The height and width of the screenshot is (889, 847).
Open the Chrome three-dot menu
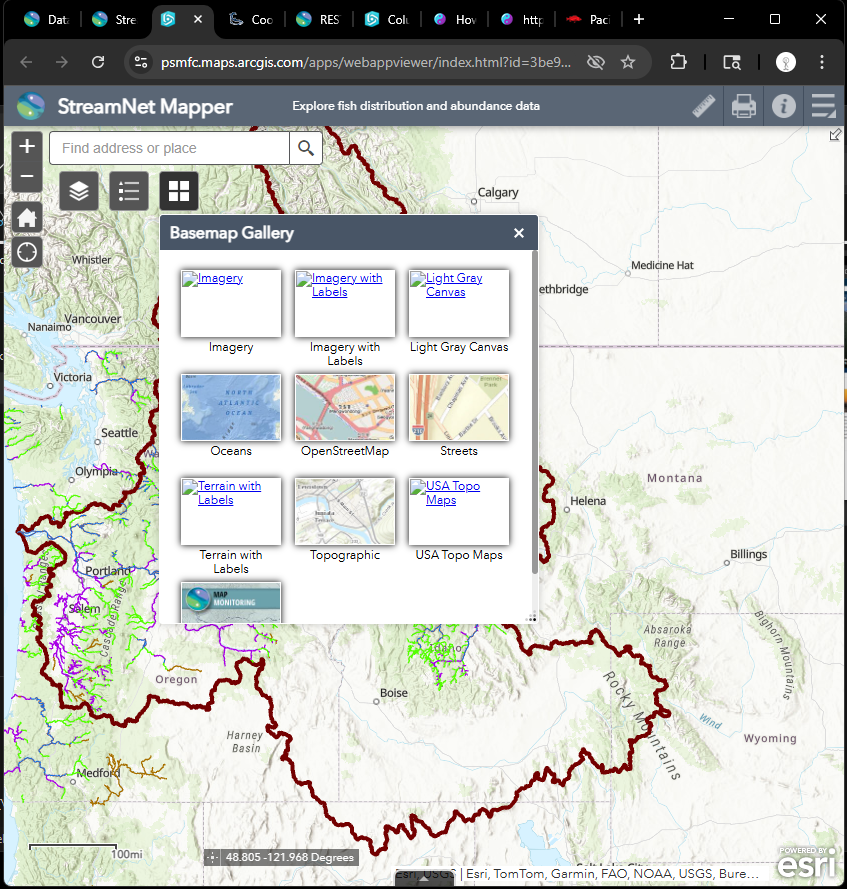tap(821, 62)
